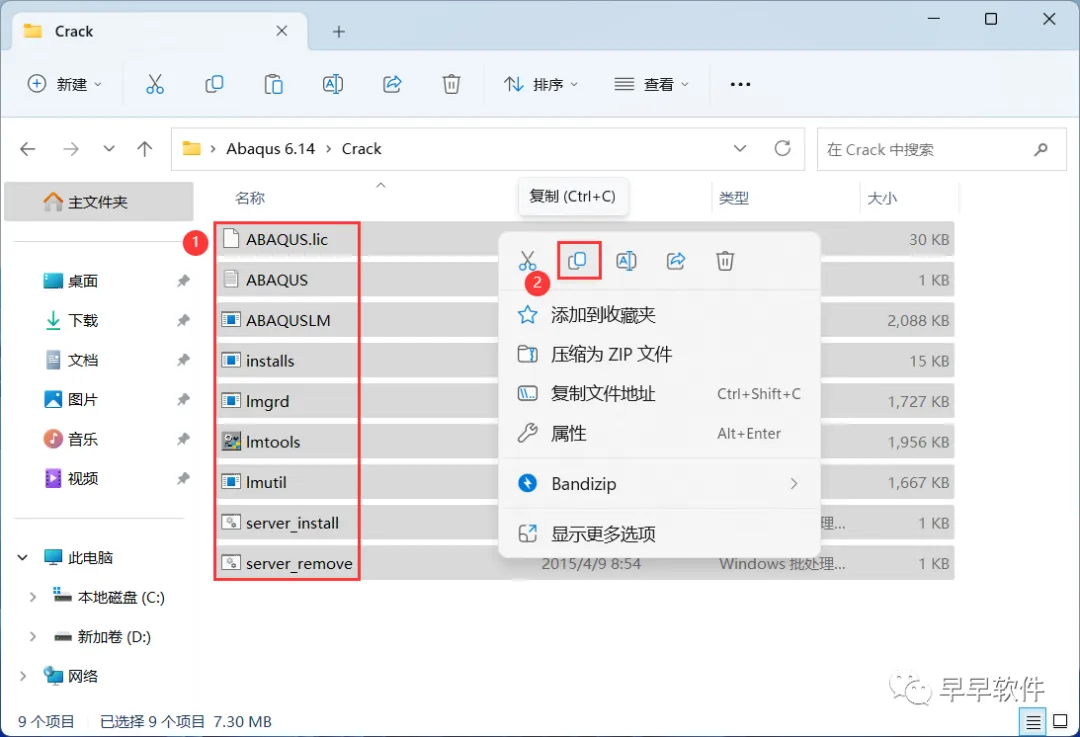Unpin Music (音乐) via its pin icon

point(183,439)
